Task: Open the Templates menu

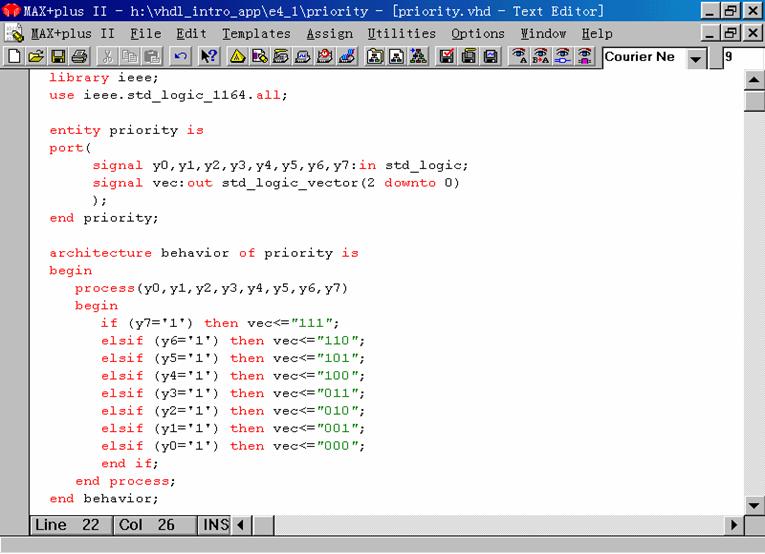Action: 256,34
